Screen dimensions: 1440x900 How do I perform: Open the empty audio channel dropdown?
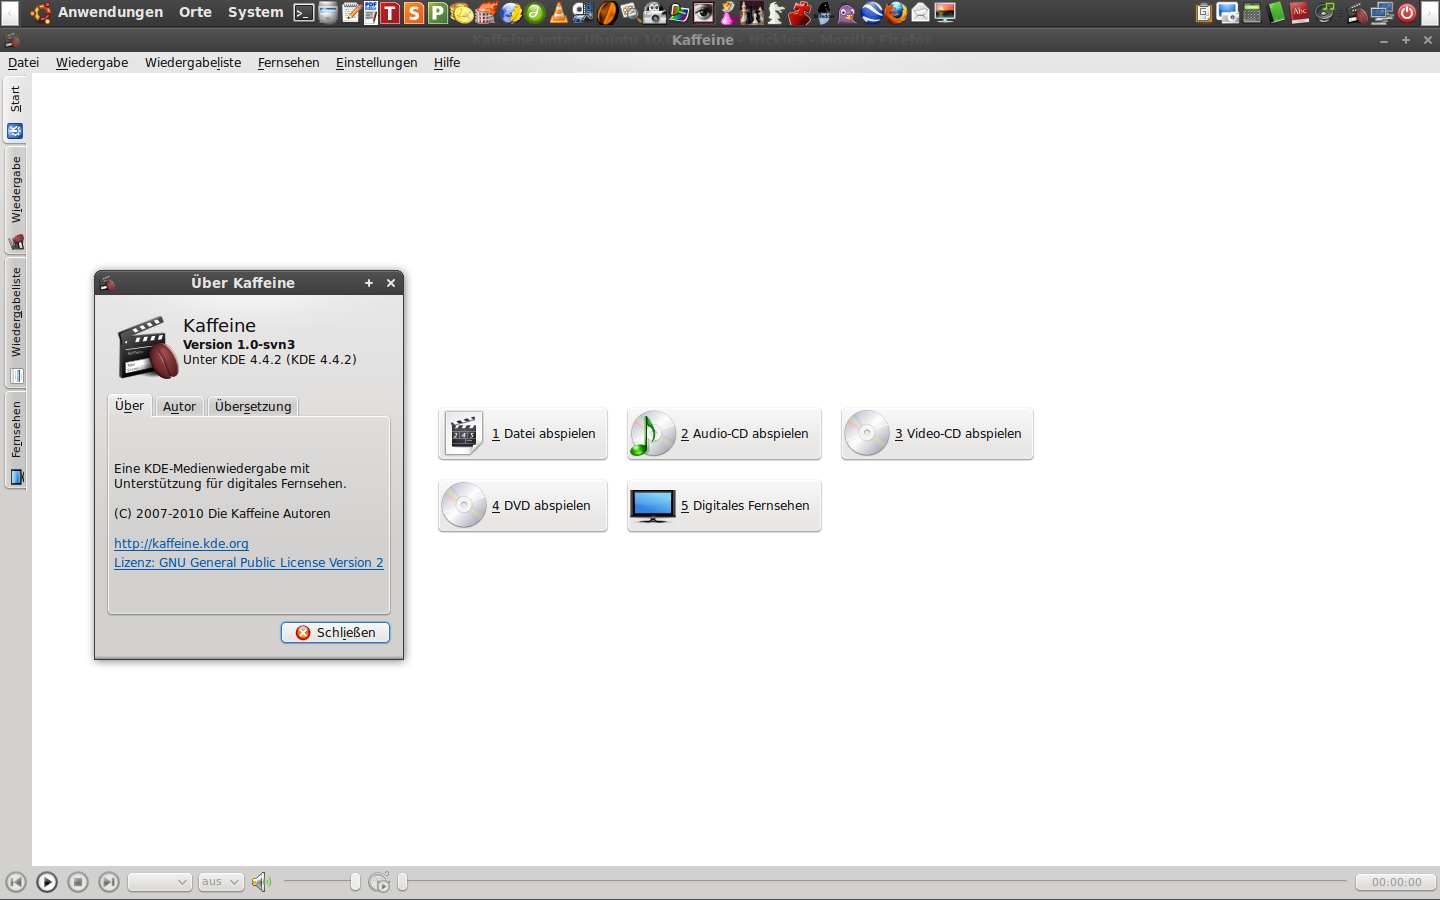160,882
